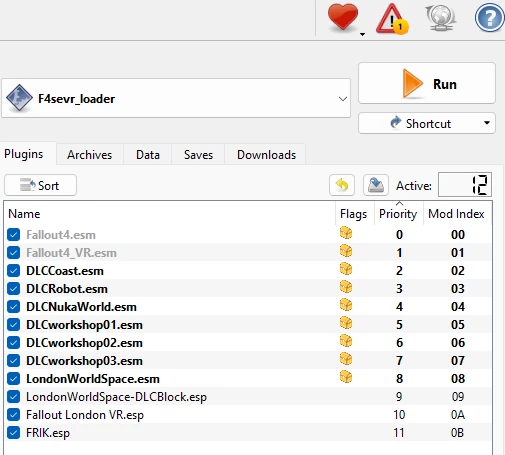Click priority value 11

pyautogui.click(x=399, y=433)
